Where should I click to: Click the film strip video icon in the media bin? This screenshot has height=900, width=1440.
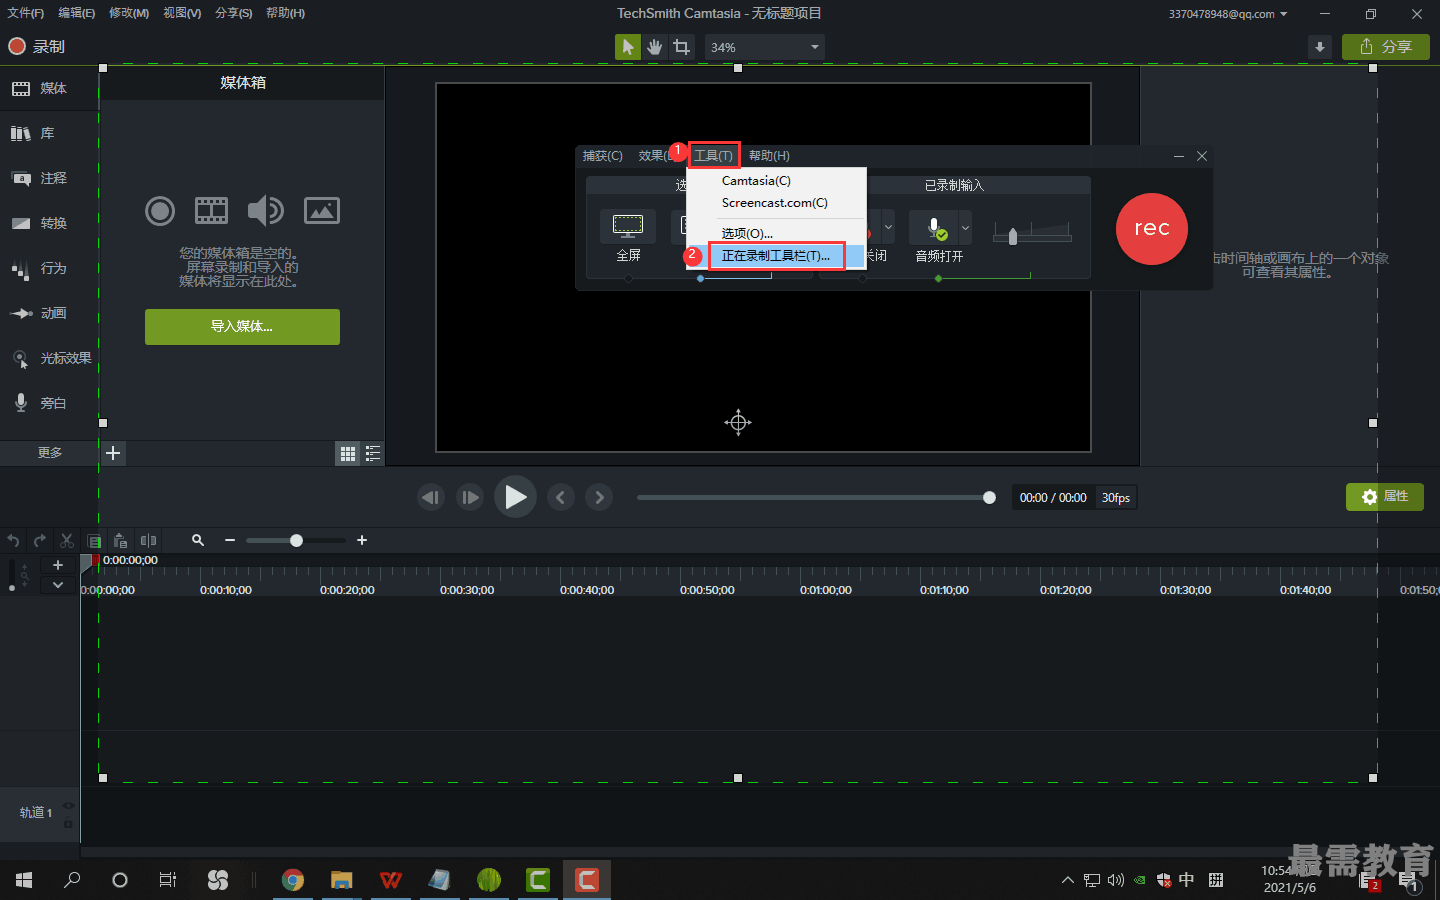tap(211, 211)
